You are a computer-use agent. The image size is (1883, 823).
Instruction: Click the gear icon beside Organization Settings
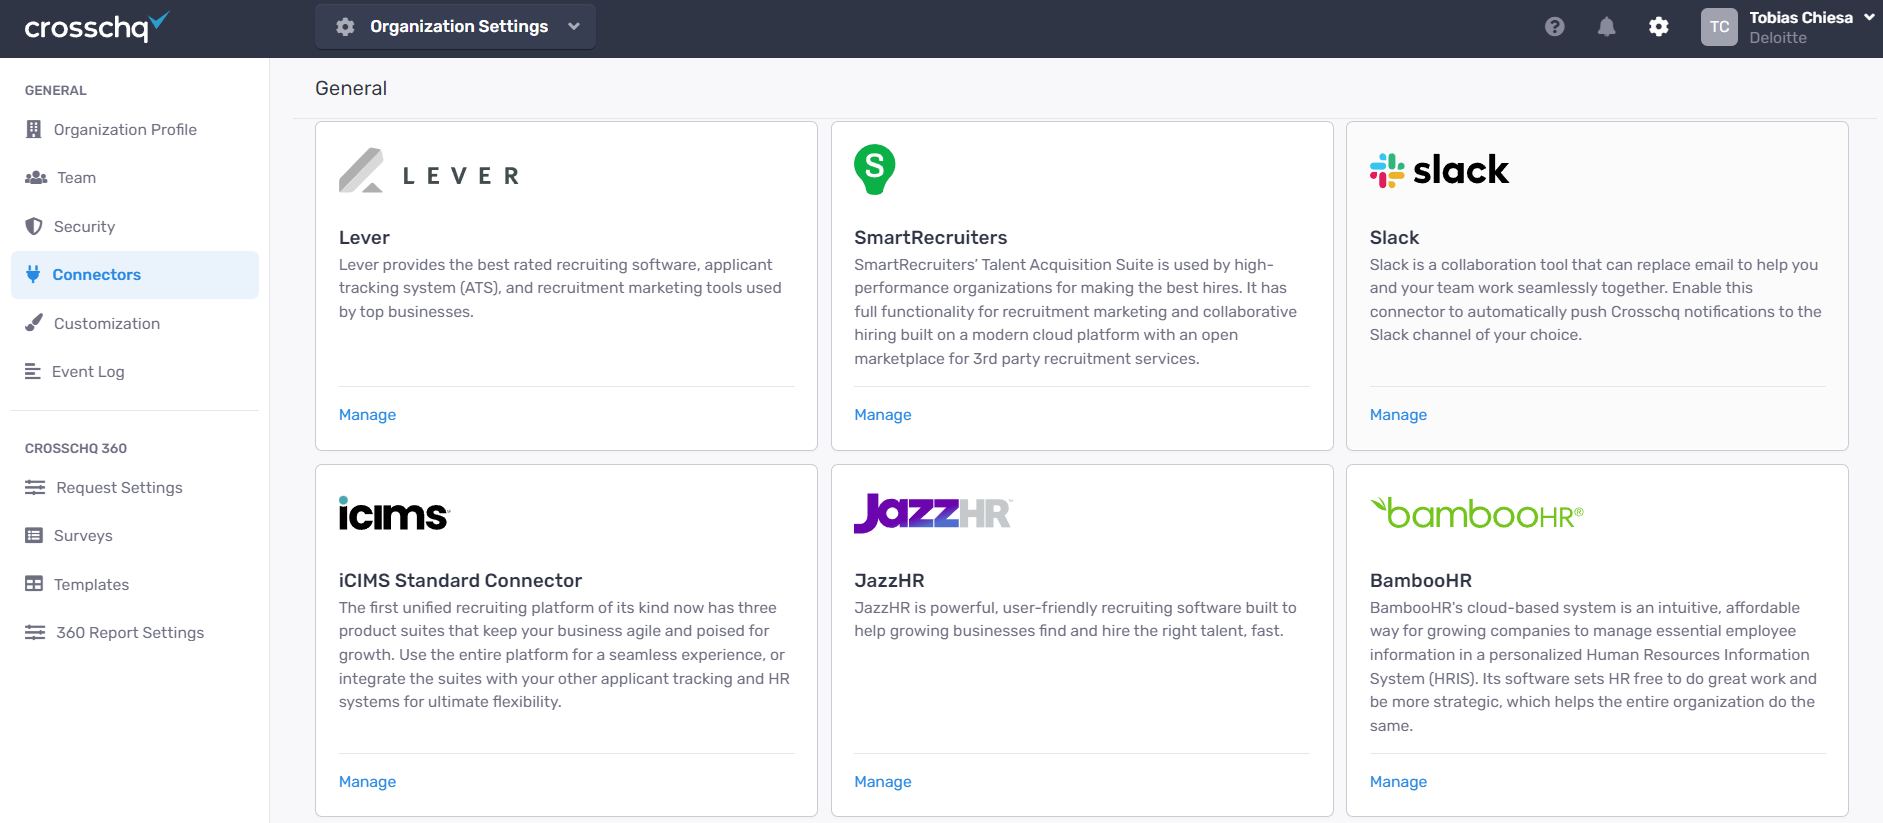(x=345, y=27)
